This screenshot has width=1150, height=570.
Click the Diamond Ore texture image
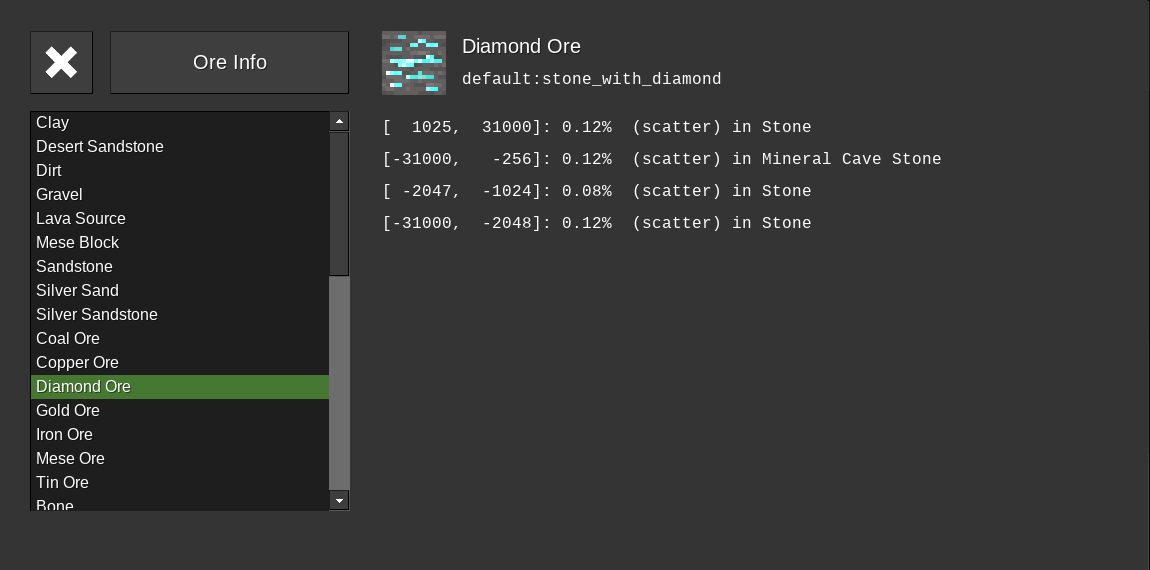[x=414, y=63]
